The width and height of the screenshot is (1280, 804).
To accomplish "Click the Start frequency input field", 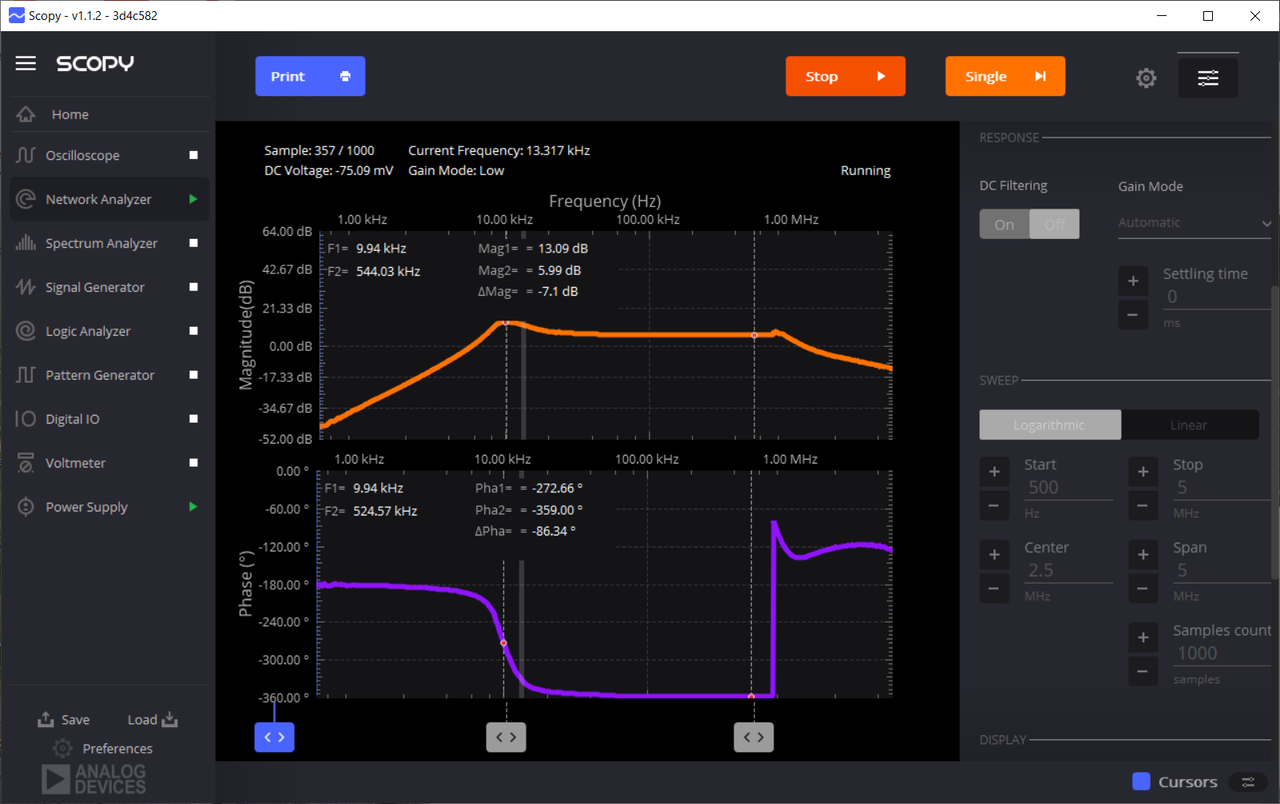I will tap(1067, 488).
